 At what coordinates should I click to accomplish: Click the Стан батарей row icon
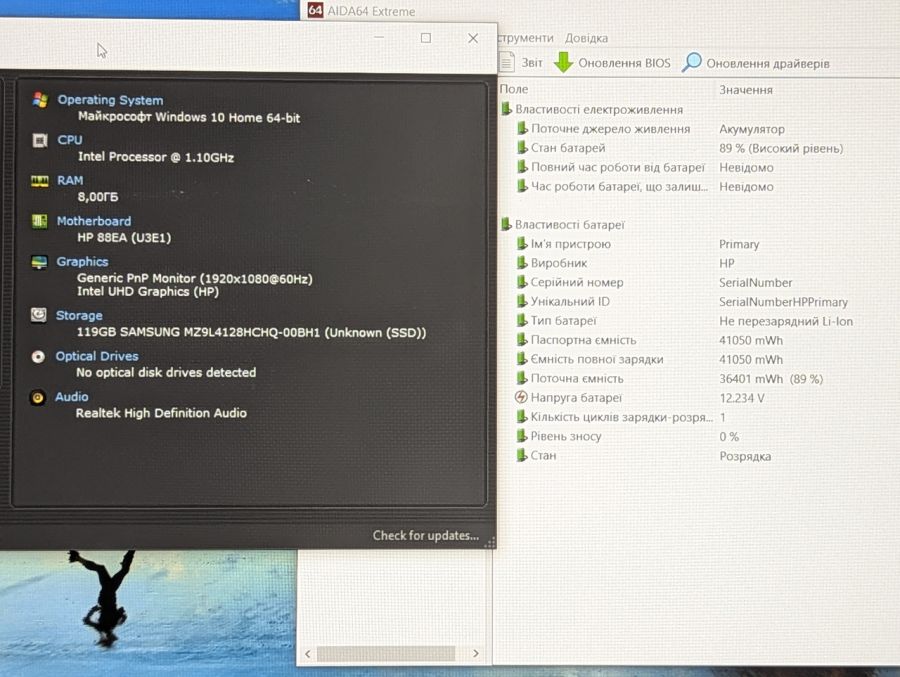click(x=522, y=148)
